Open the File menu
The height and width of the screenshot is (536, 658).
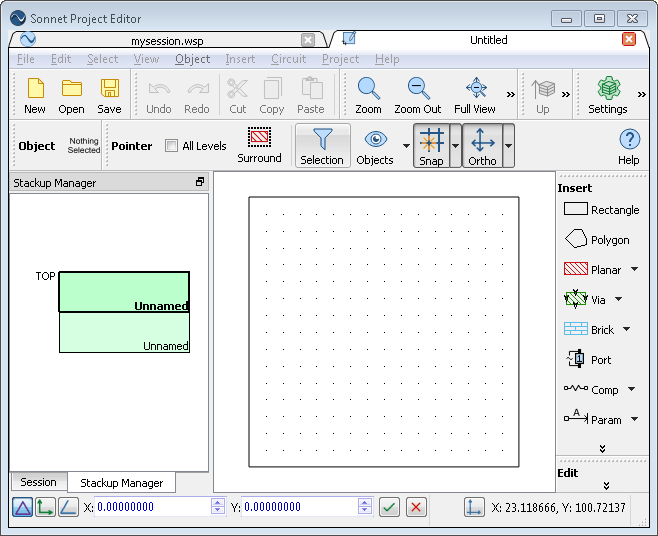coord(26,59)
